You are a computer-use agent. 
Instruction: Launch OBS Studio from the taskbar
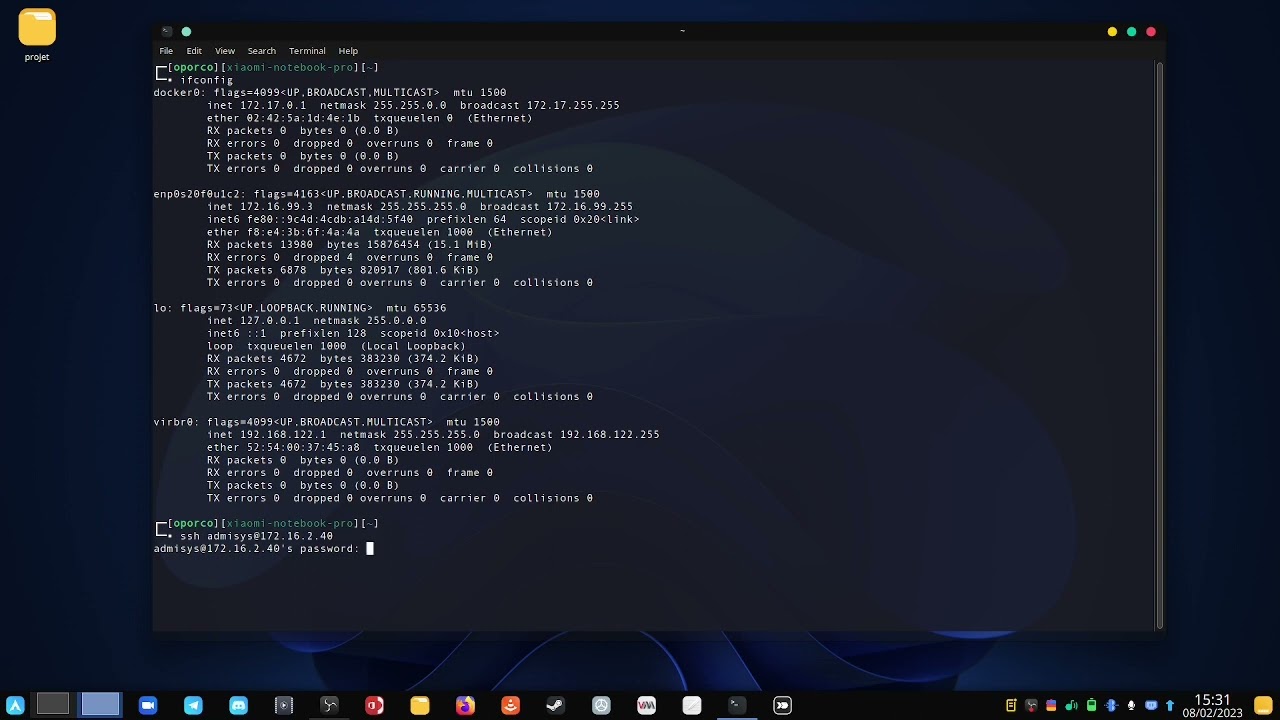329,705
